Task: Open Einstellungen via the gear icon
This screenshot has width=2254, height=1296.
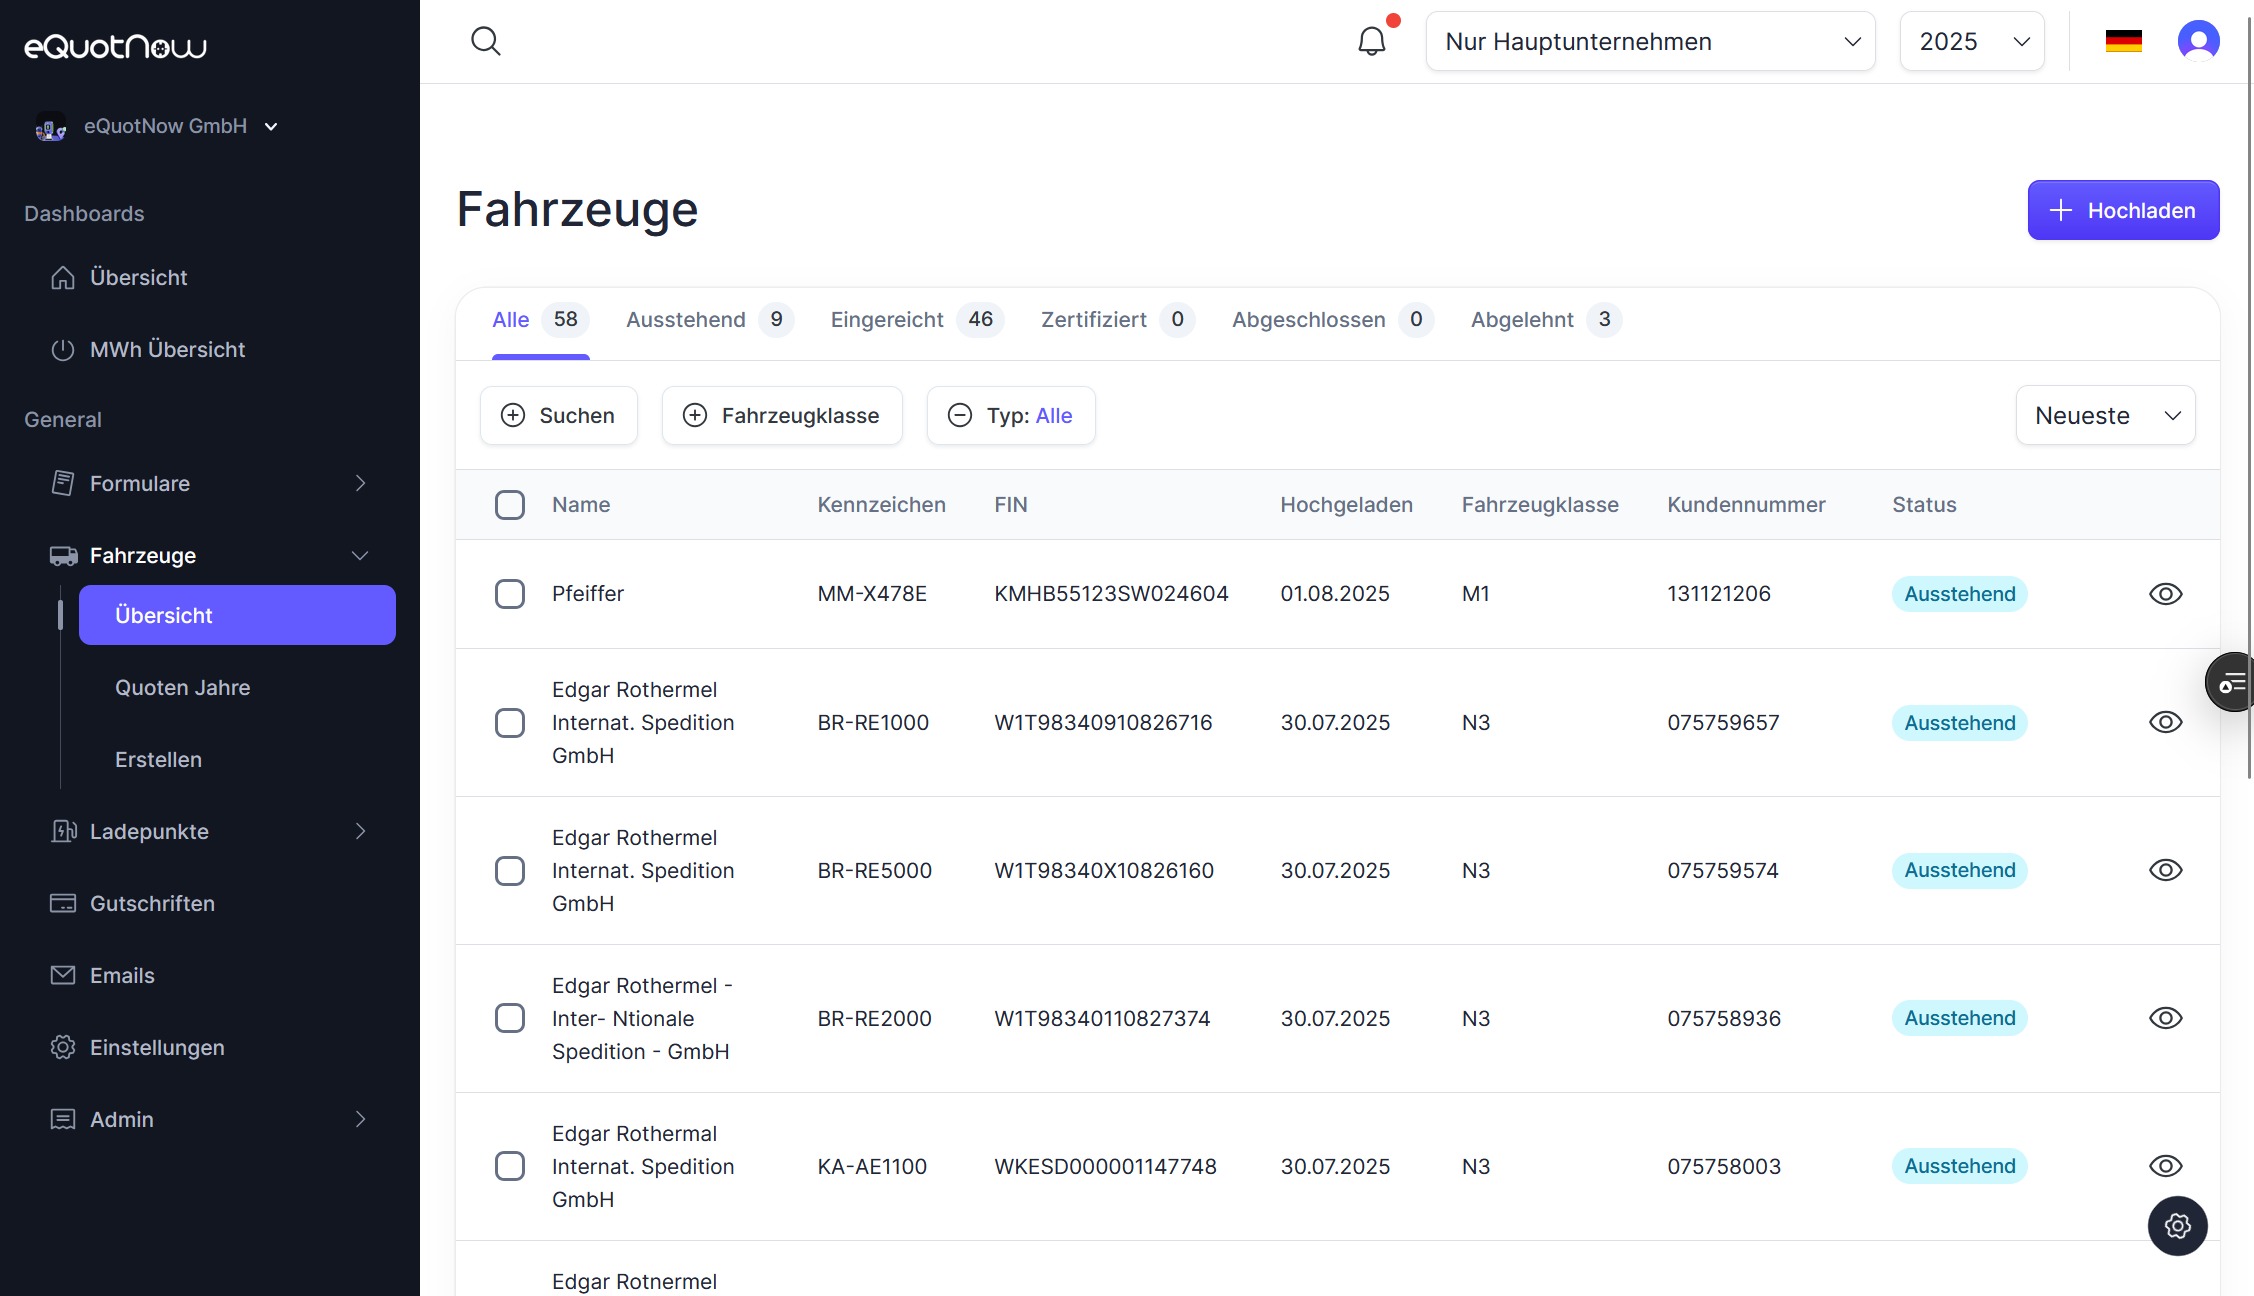Action: point(63,1047)
